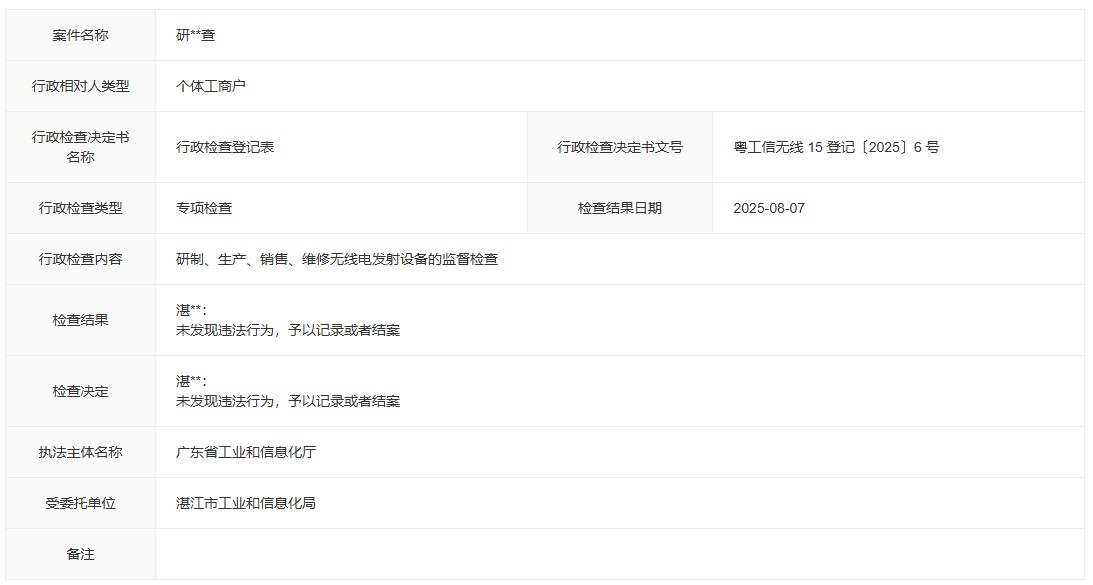
Task: Select the 个体工商户 value text
Action: coord(211,86)
